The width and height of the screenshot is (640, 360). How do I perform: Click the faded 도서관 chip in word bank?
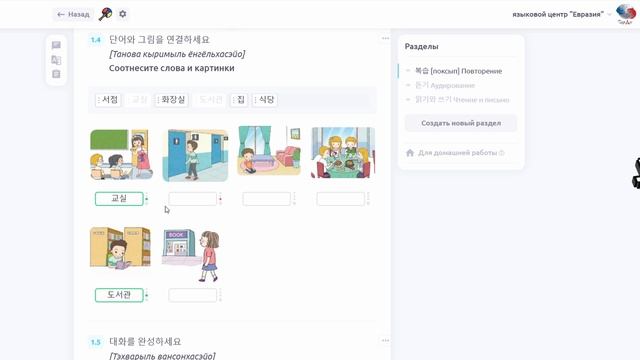209,100
